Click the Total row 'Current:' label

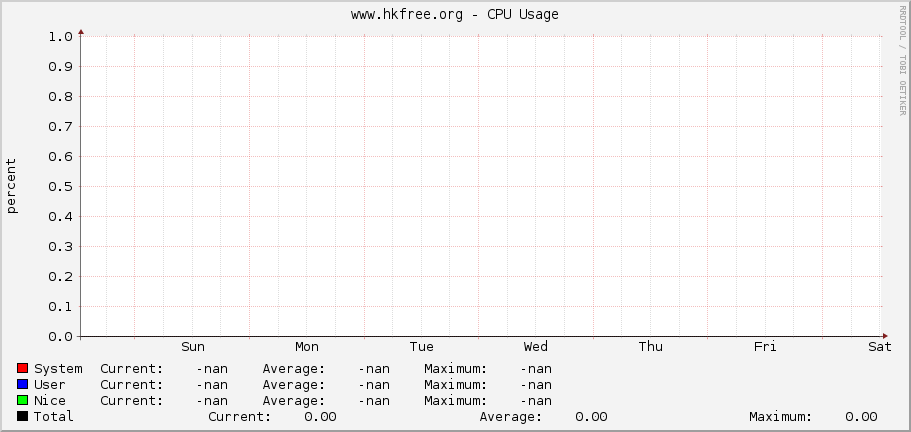click(240, 416)
